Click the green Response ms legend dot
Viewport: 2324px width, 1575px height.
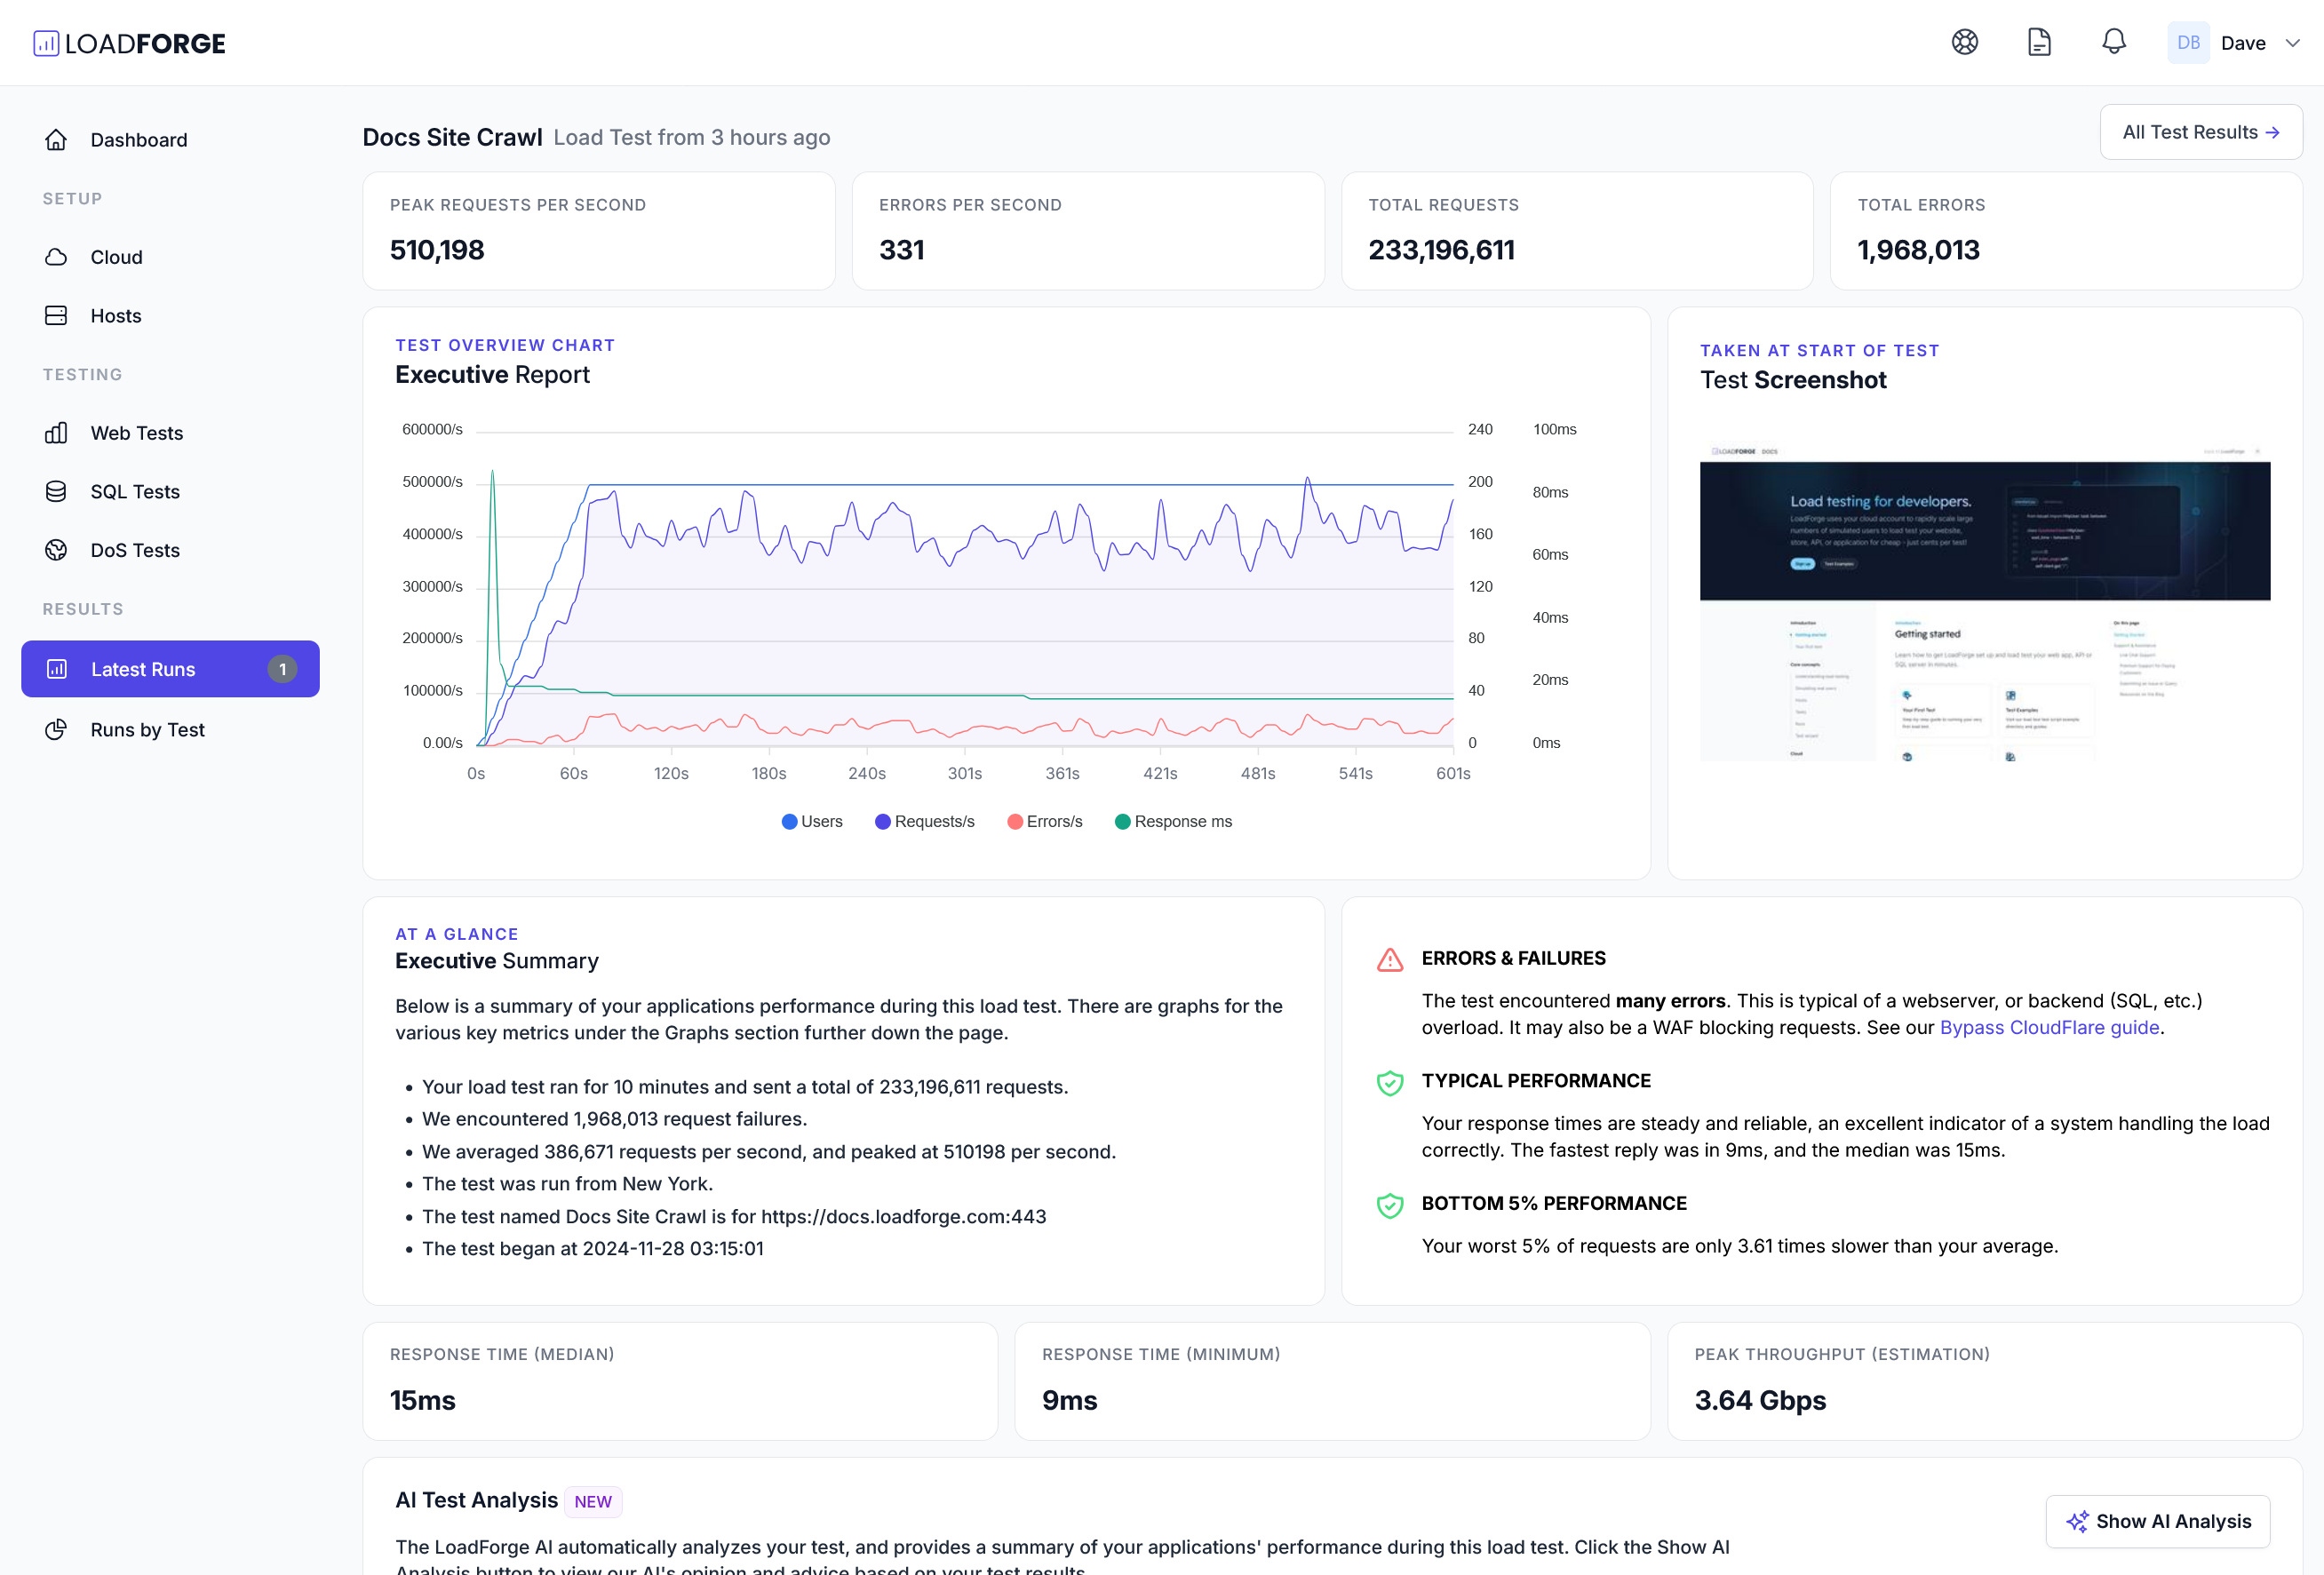click(x=1122, y=821)
